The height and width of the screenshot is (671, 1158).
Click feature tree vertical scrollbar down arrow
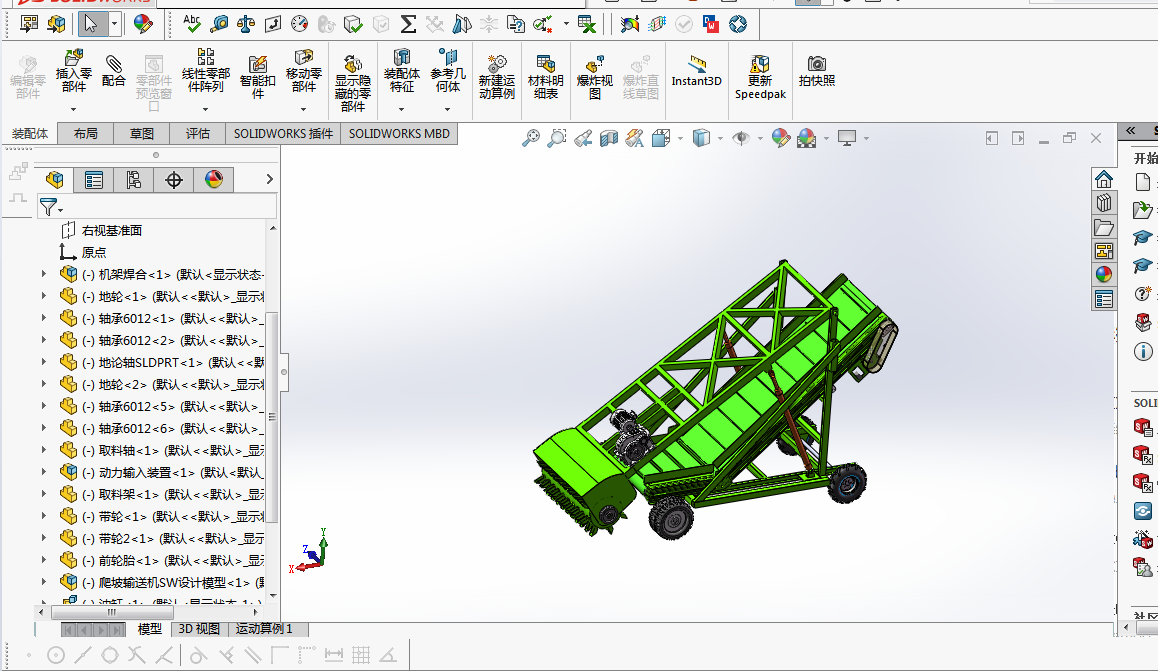point(273,596)
